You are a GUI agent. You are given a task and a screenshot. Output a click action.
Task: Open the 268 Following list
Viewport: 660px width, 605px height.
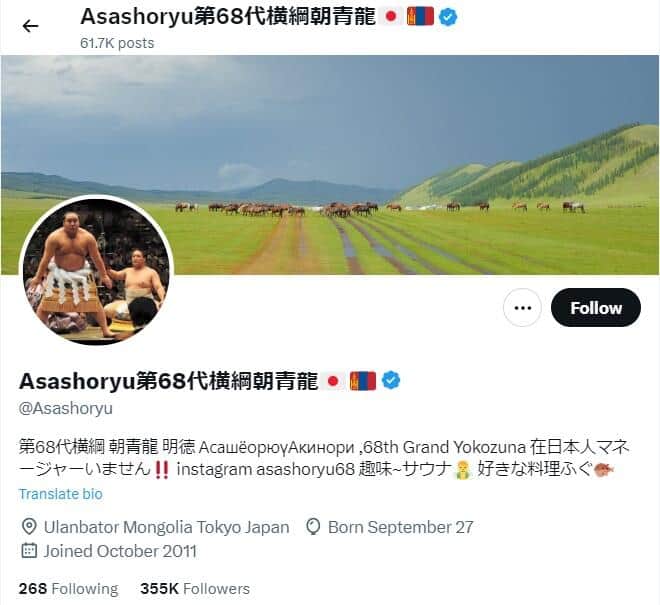pyautogui.click(x=69, y=588)
